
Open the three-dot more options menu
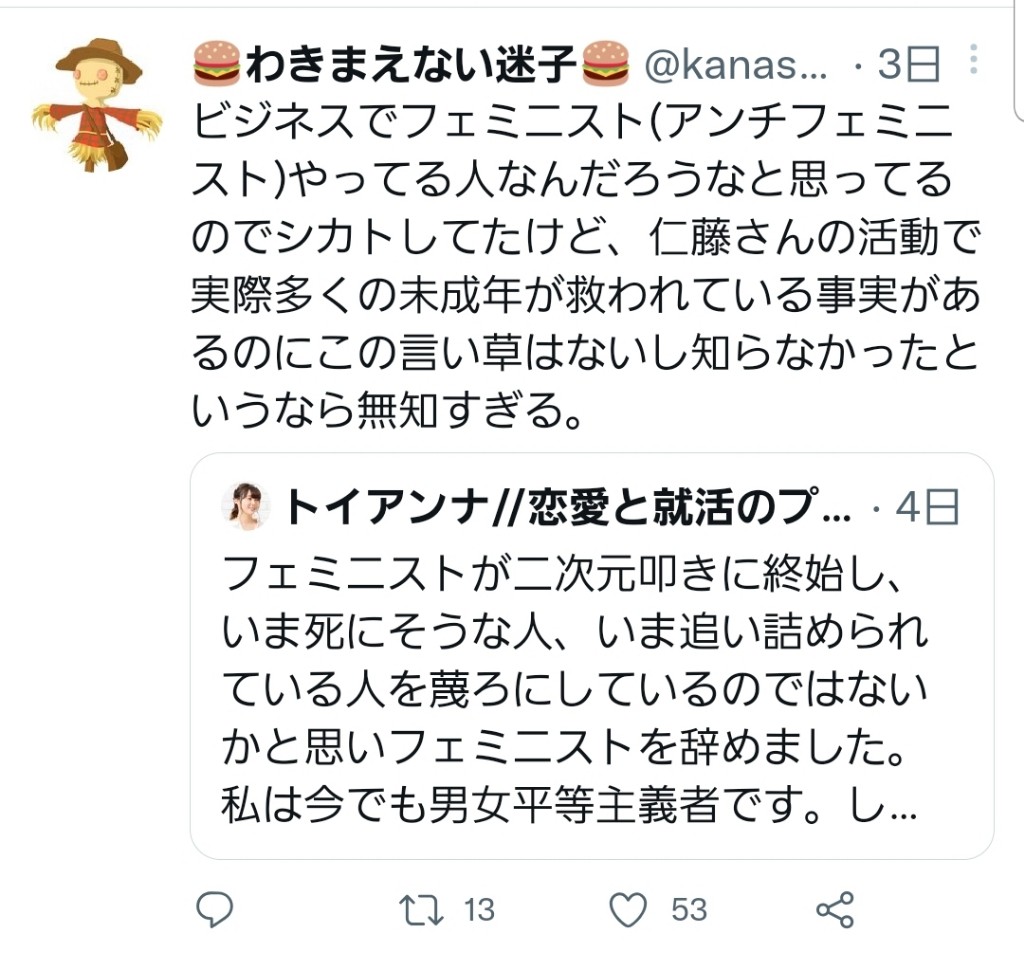pyautogui.click(x=974, y=59)
